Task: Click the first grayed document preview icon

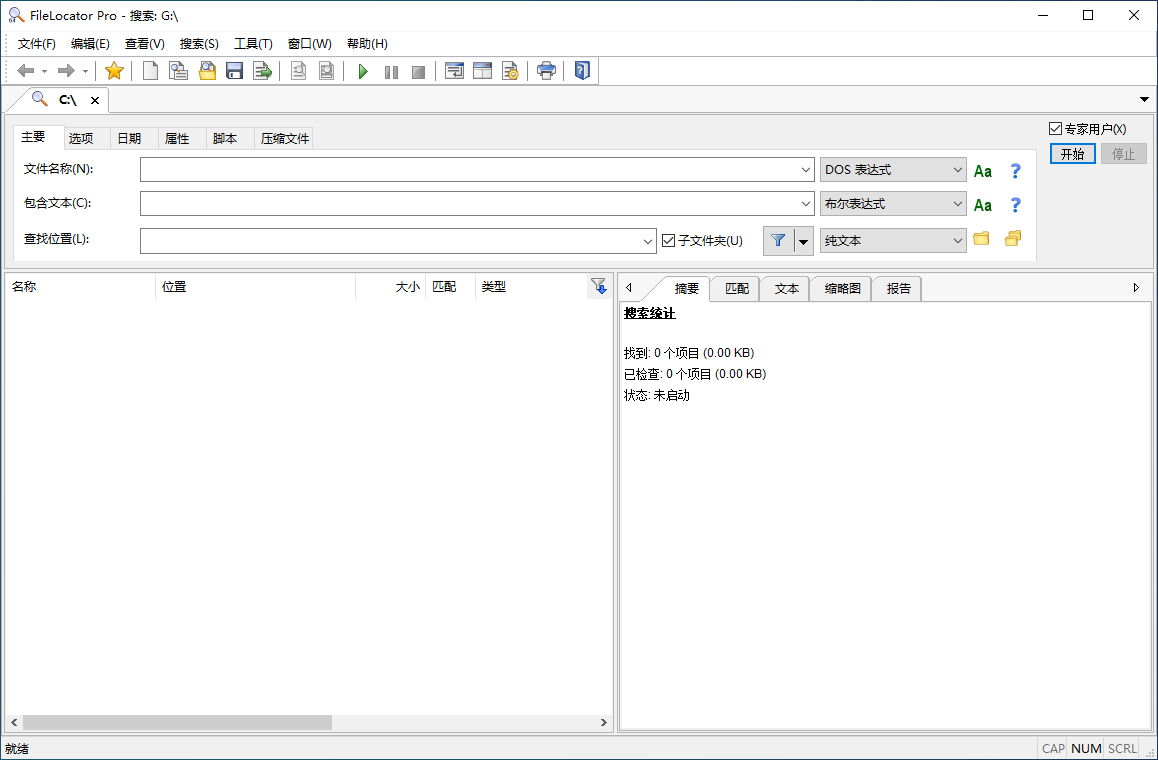Action: [x=298, y=71]
